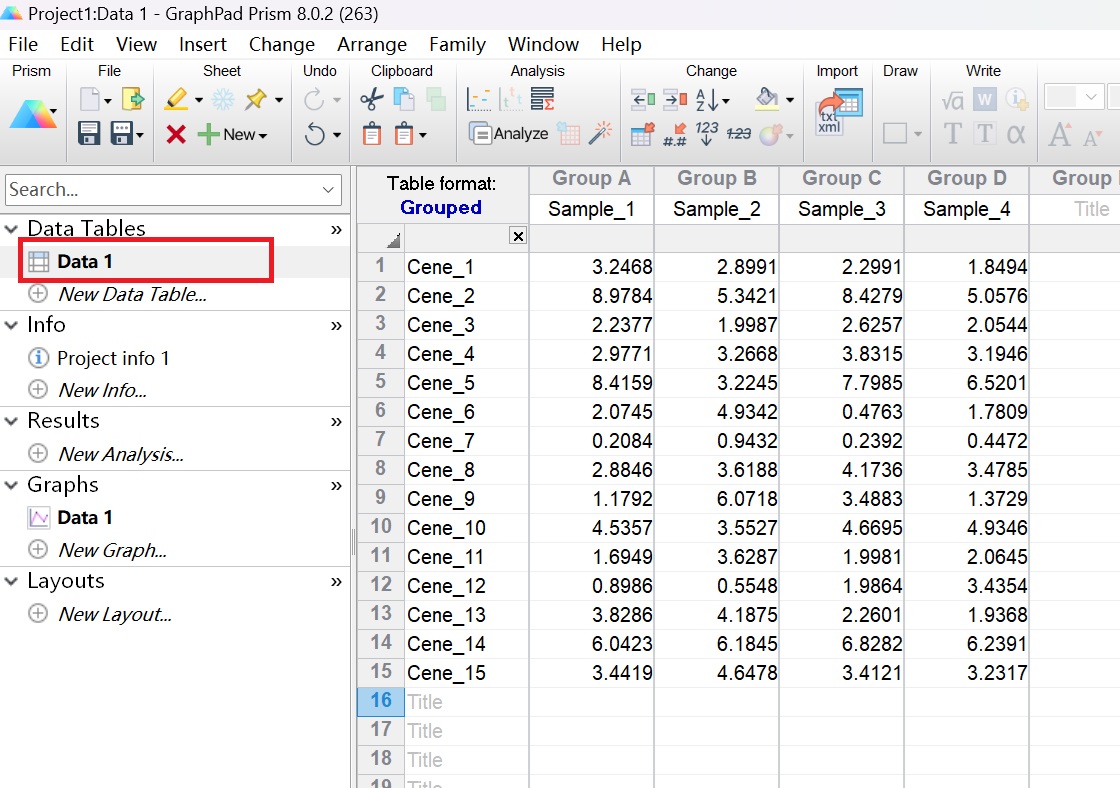Click the paint bucket fill color icon
Image resolution: width=1120 pixels, height=788 pixels.
(767, 100)
